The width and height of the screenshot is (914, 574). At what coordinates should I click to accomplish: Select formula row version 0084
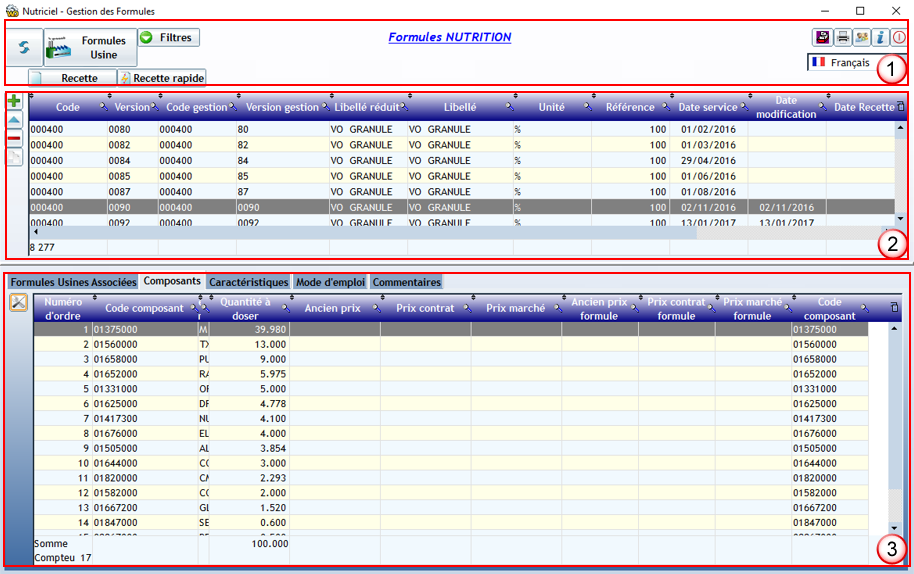click(462, 161)
